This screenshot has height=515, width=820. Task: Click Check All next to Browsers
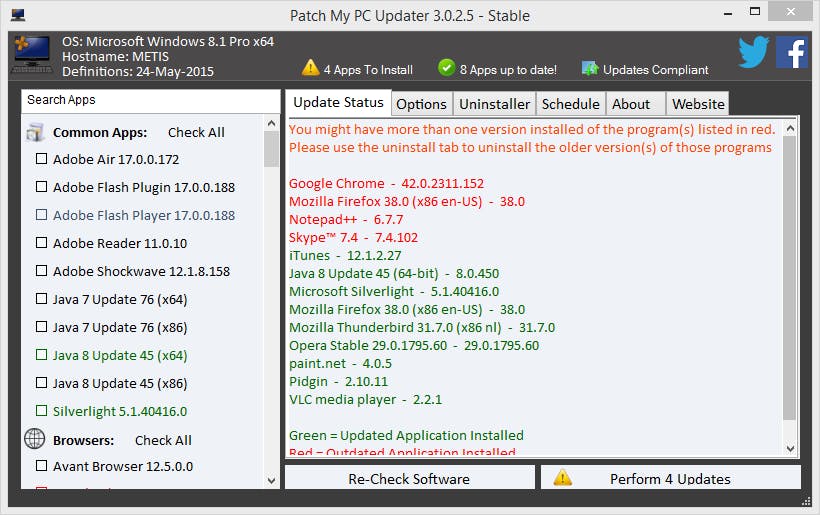[163, 441]
